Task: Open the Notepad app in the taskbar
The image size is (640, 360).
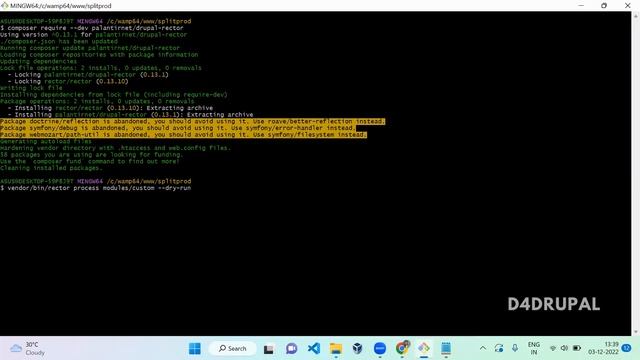Action: click(446, 348)
